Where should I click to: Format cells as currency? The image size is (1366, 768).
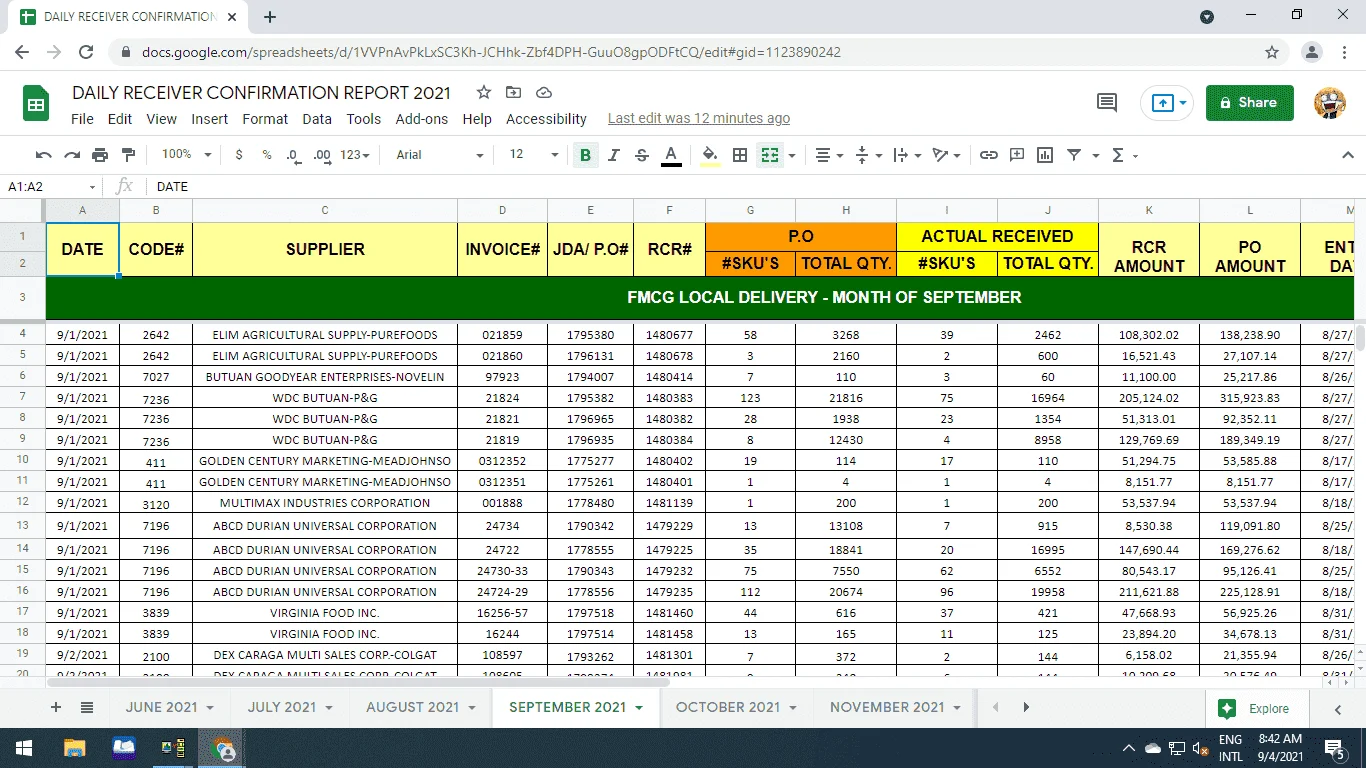(239, 155)
